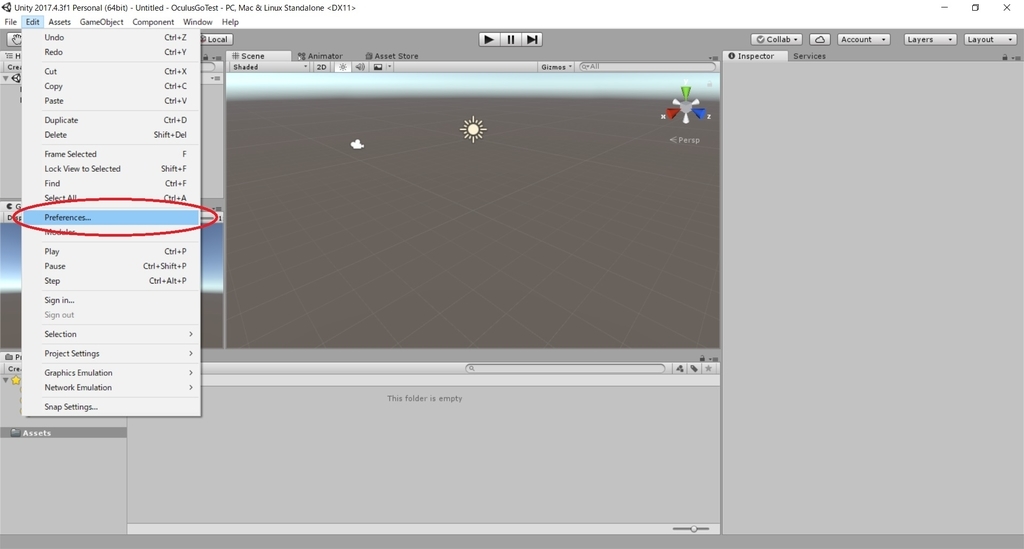Open the Layers dropdown
Image resolution: width=1024 pixels, height=549 pixels.
[x=929, y=39]
